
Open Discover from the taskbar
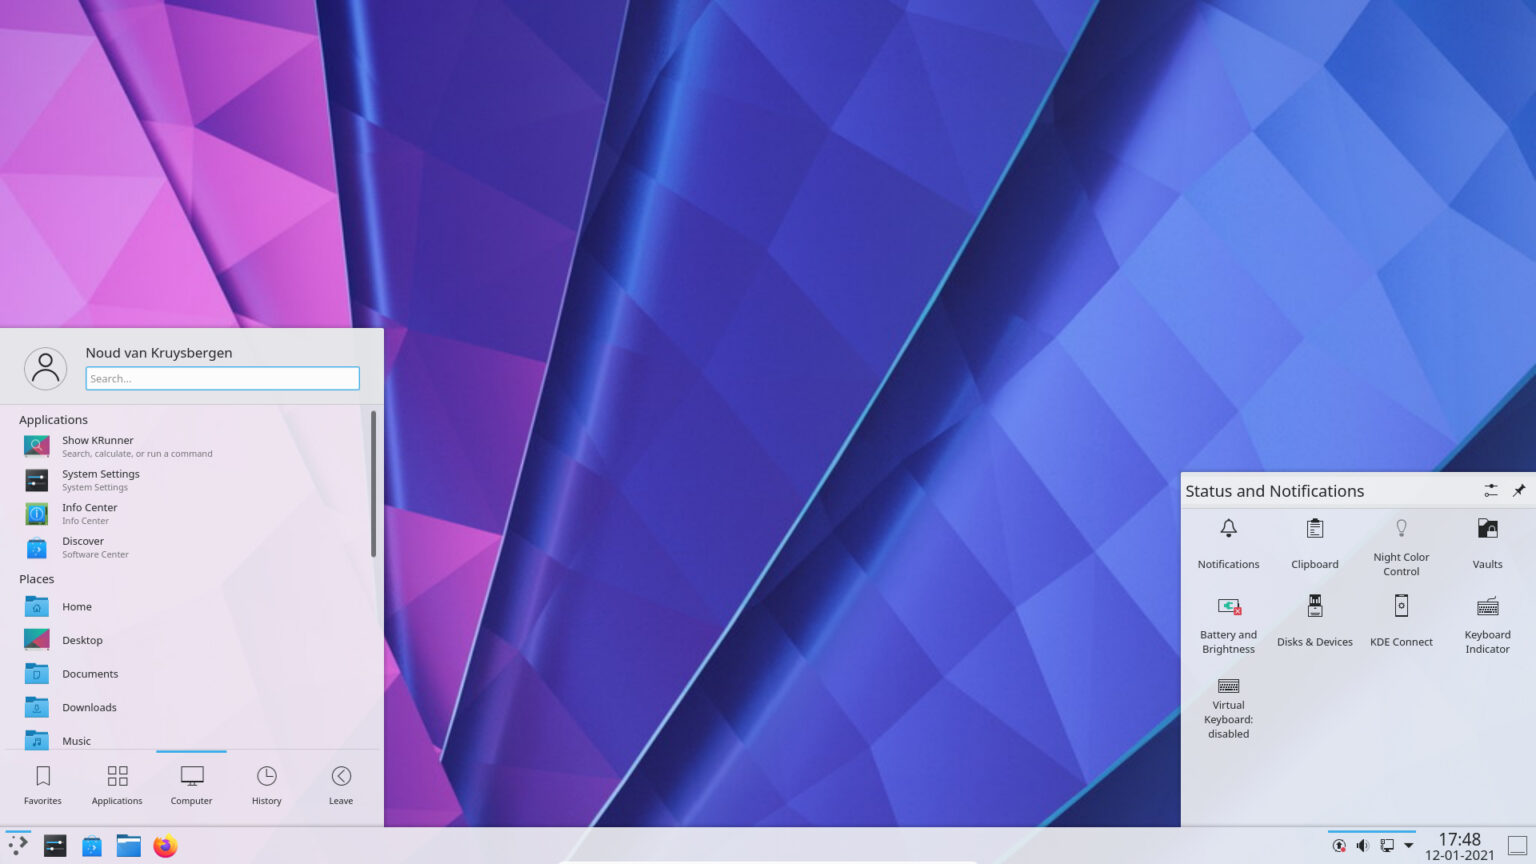pos(91,845)
